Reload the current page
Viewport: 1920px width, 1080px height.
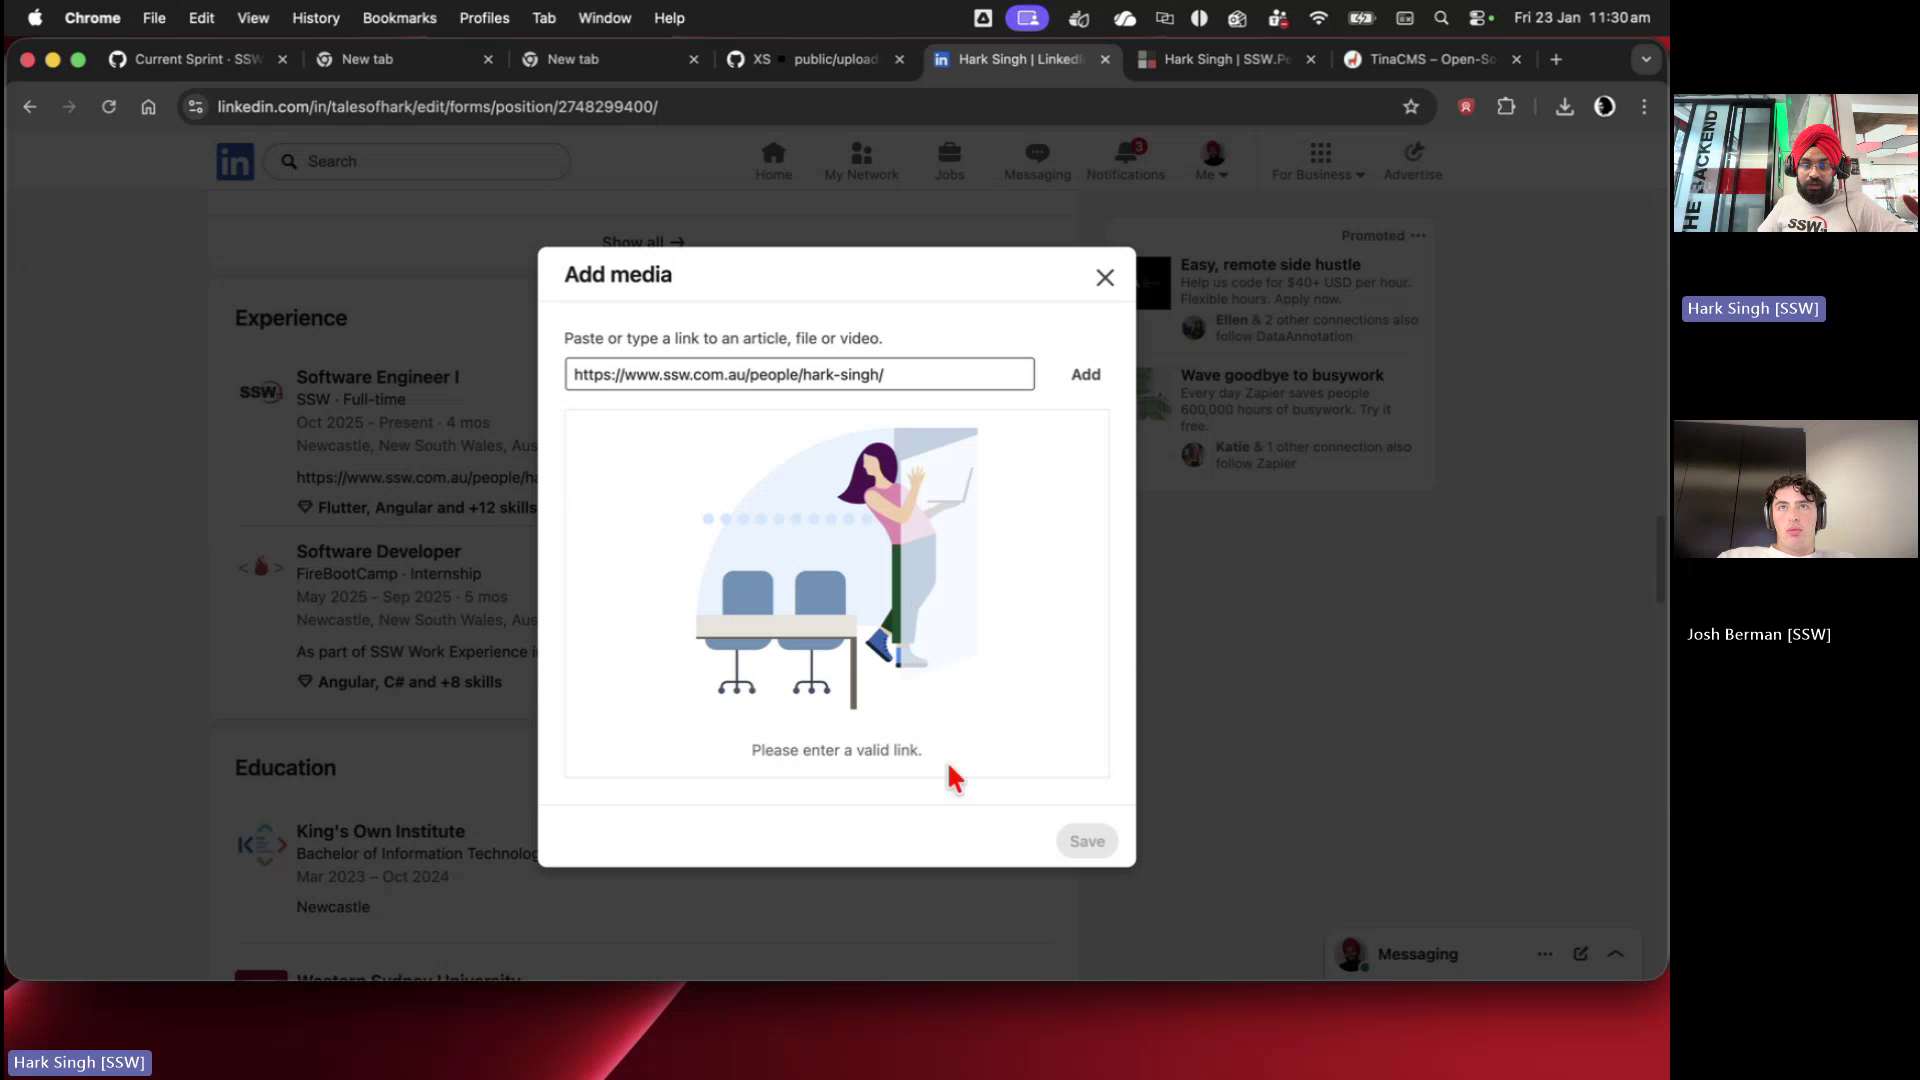pos(109,107)
